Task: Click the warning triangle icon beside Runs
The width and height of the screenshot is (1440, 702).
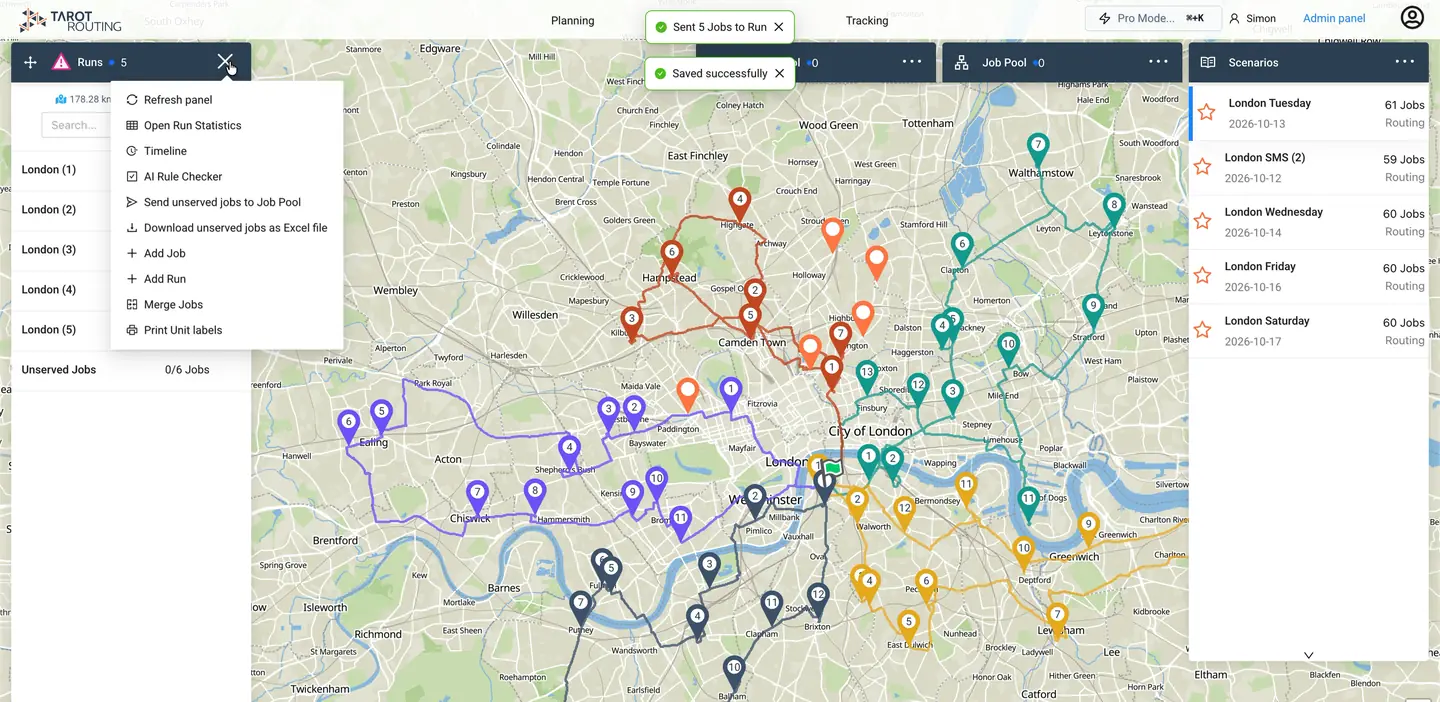Action: coord(61,62)
